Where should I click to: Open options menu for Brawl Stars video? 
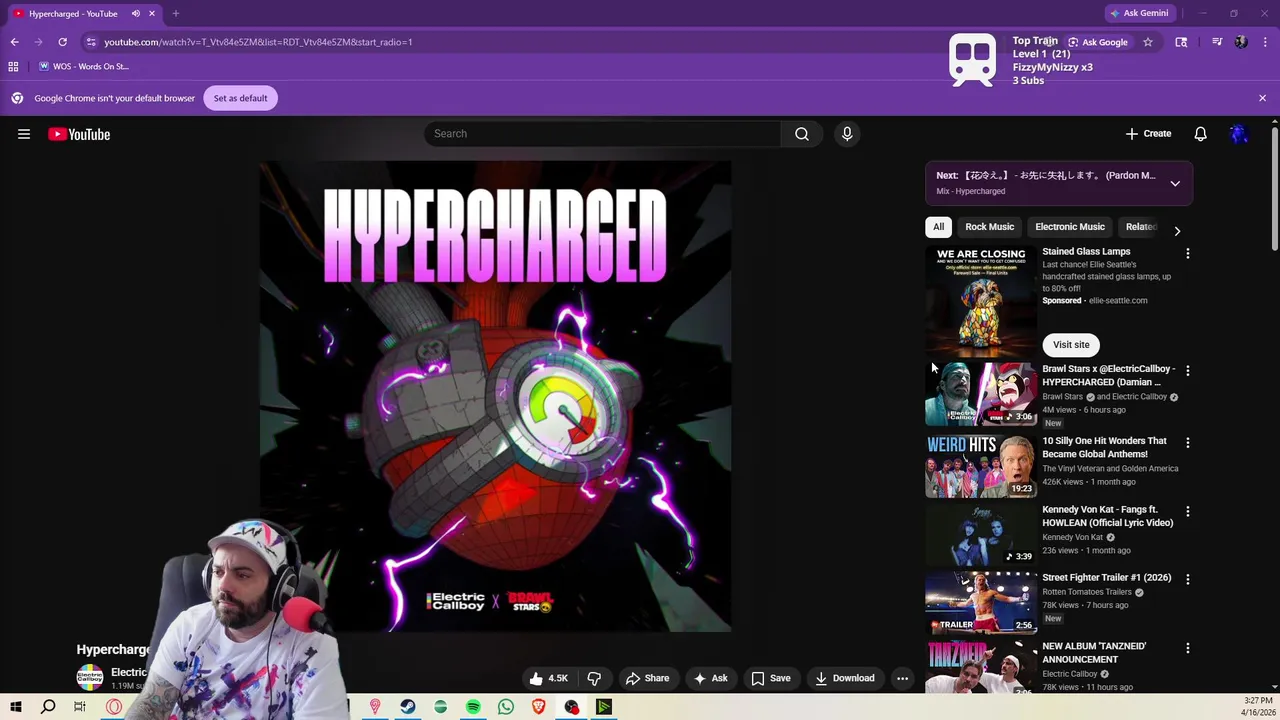click(1187, 371)
